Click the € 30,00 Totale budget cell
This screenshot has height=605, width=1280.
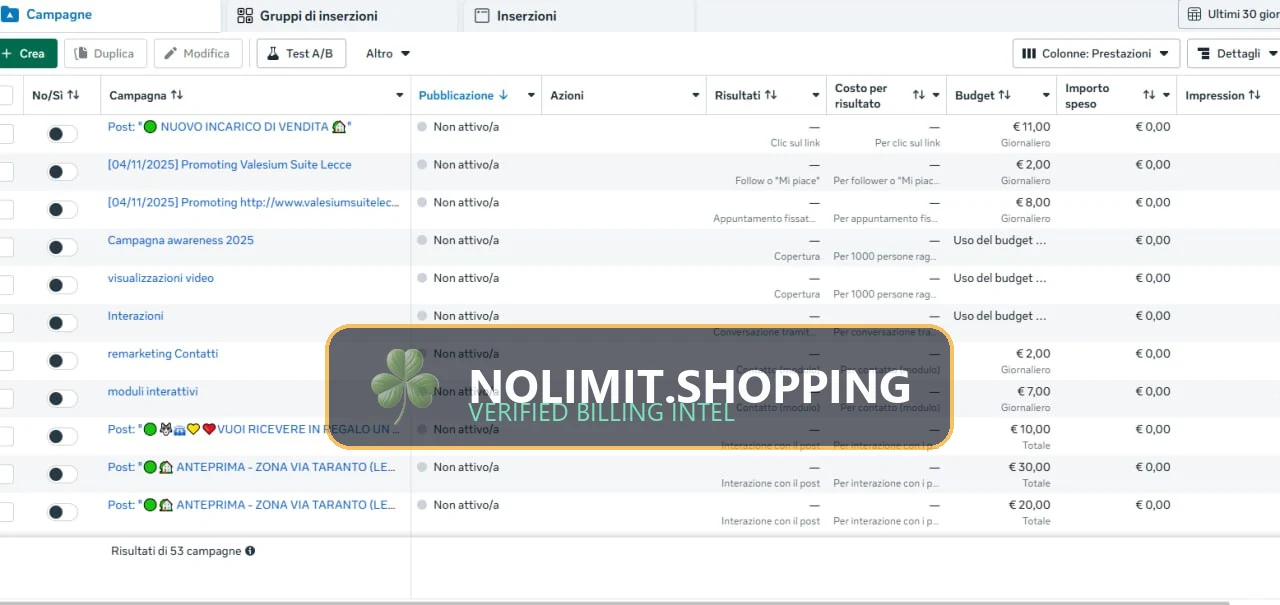tap(1001, 474)
